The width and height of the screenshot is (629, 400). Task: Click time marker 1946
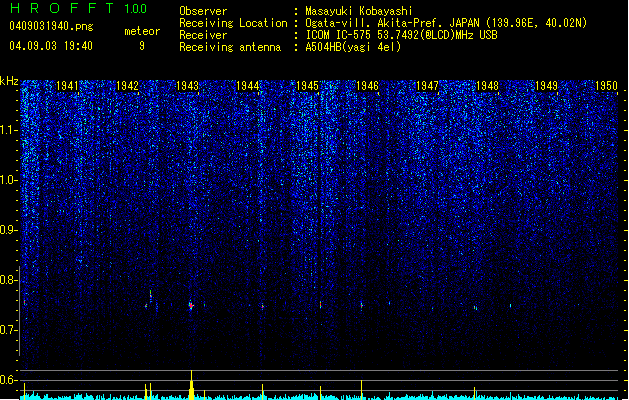click(367, 86)
